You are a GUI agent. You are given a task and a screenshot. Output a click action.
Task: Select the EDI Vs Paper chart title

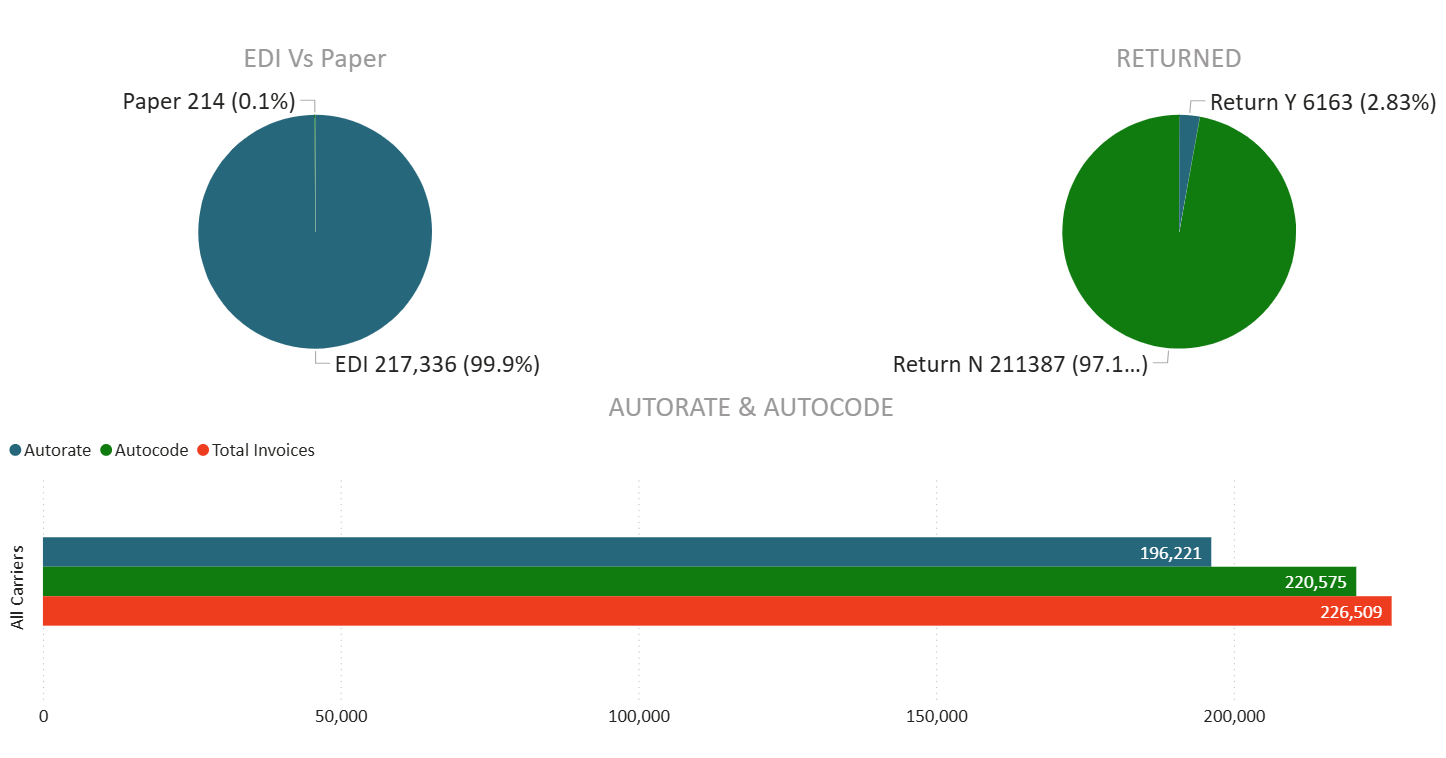[x=315, y=59]
